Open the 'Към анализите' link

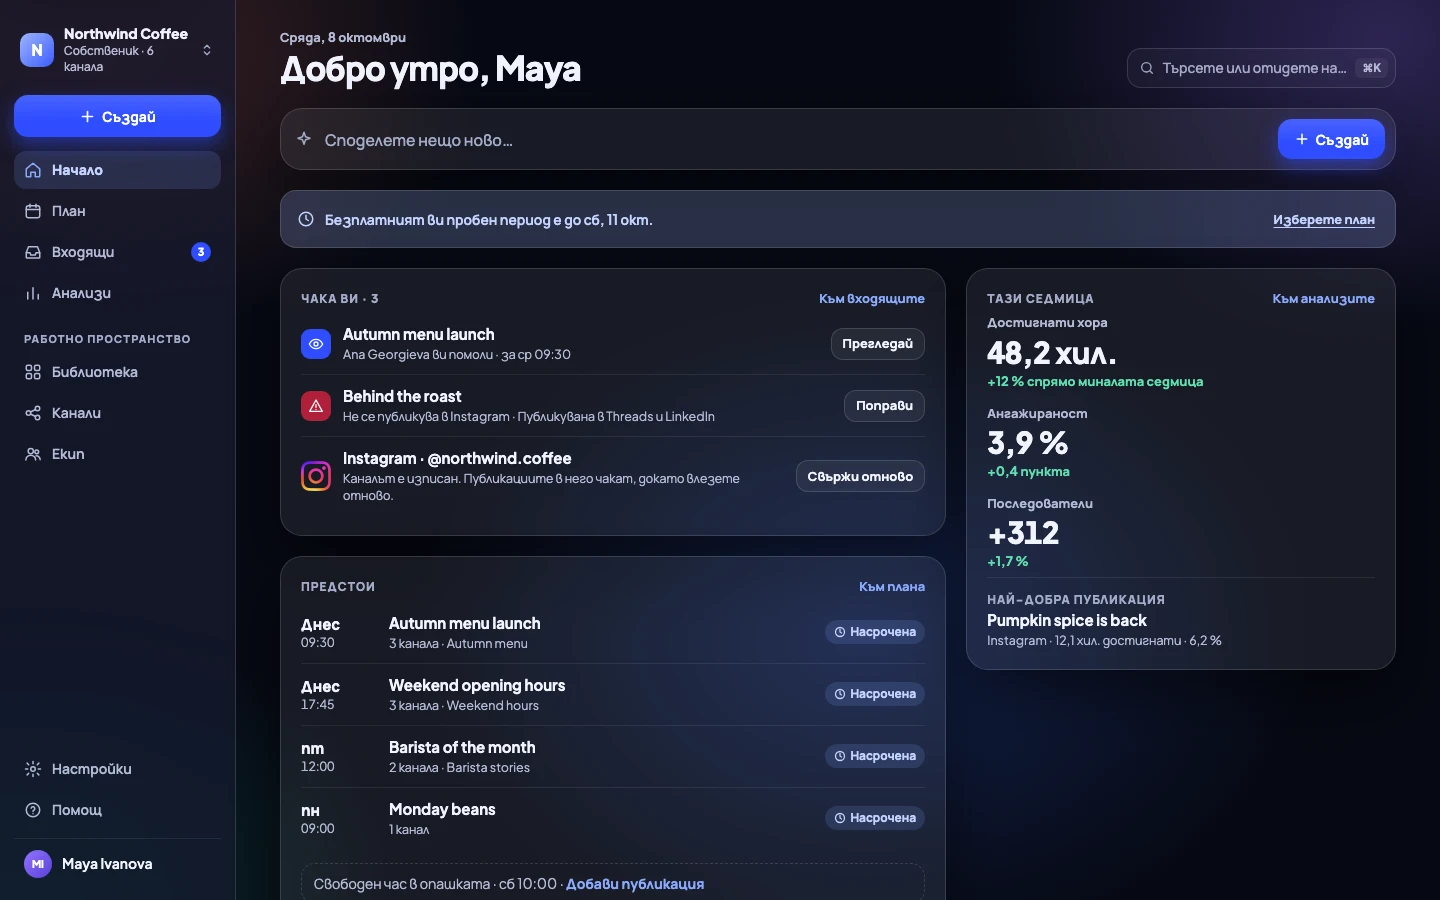click(x=1323, y=299)
